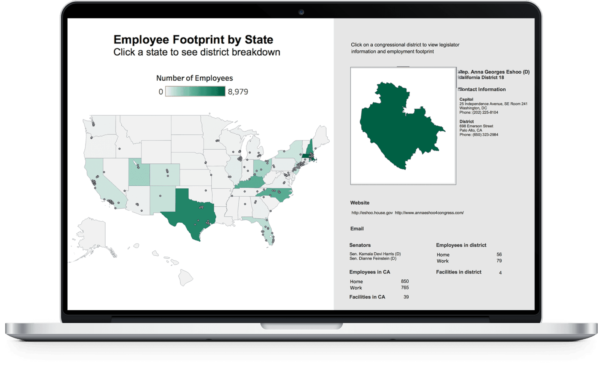
Task: Click the Contact Information heading
Action: [x=482, y=89]
